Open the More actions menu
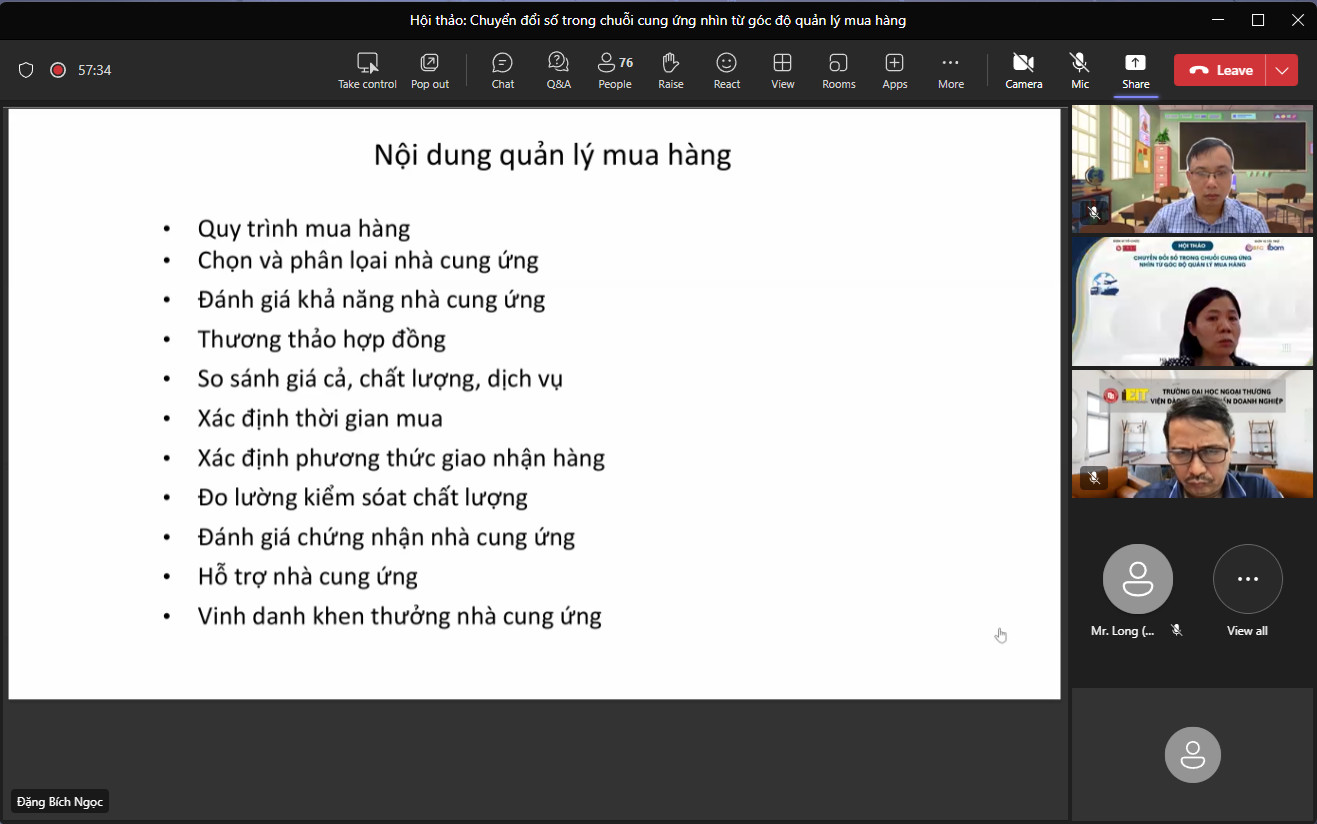 click(951, 71)
